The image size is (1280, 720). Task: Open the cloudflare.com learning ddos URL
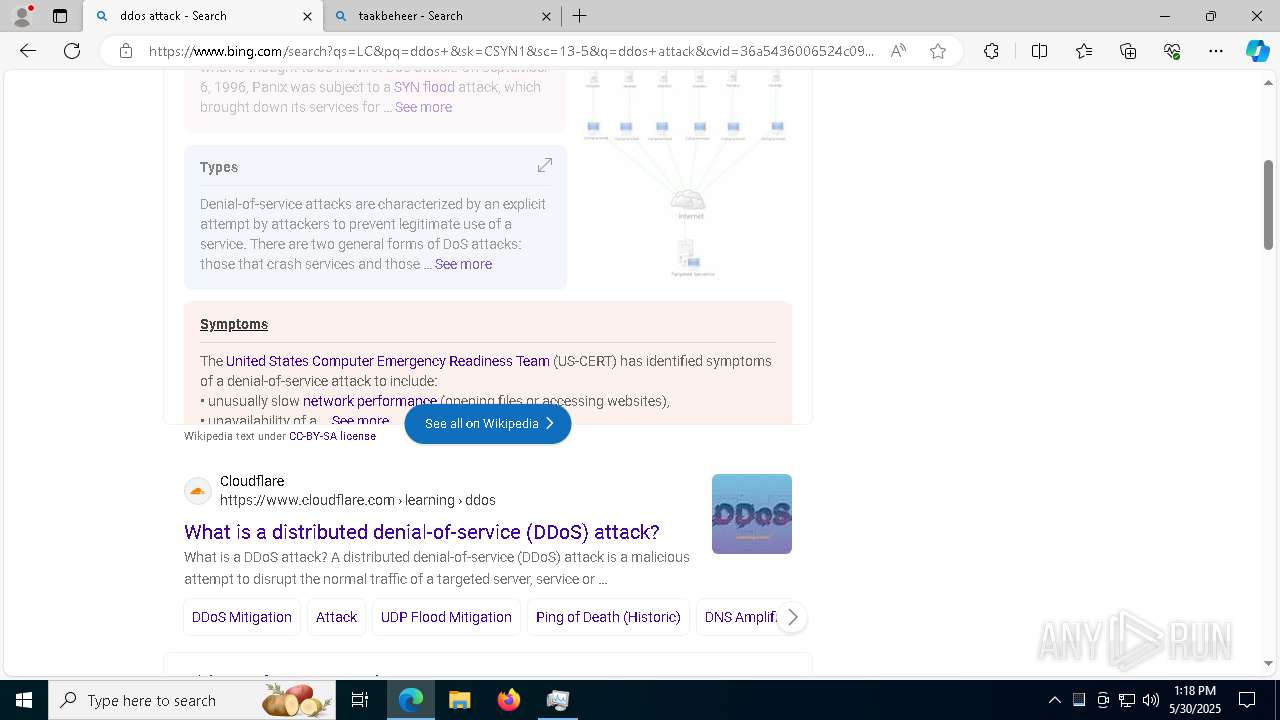(x=358, y=500)
